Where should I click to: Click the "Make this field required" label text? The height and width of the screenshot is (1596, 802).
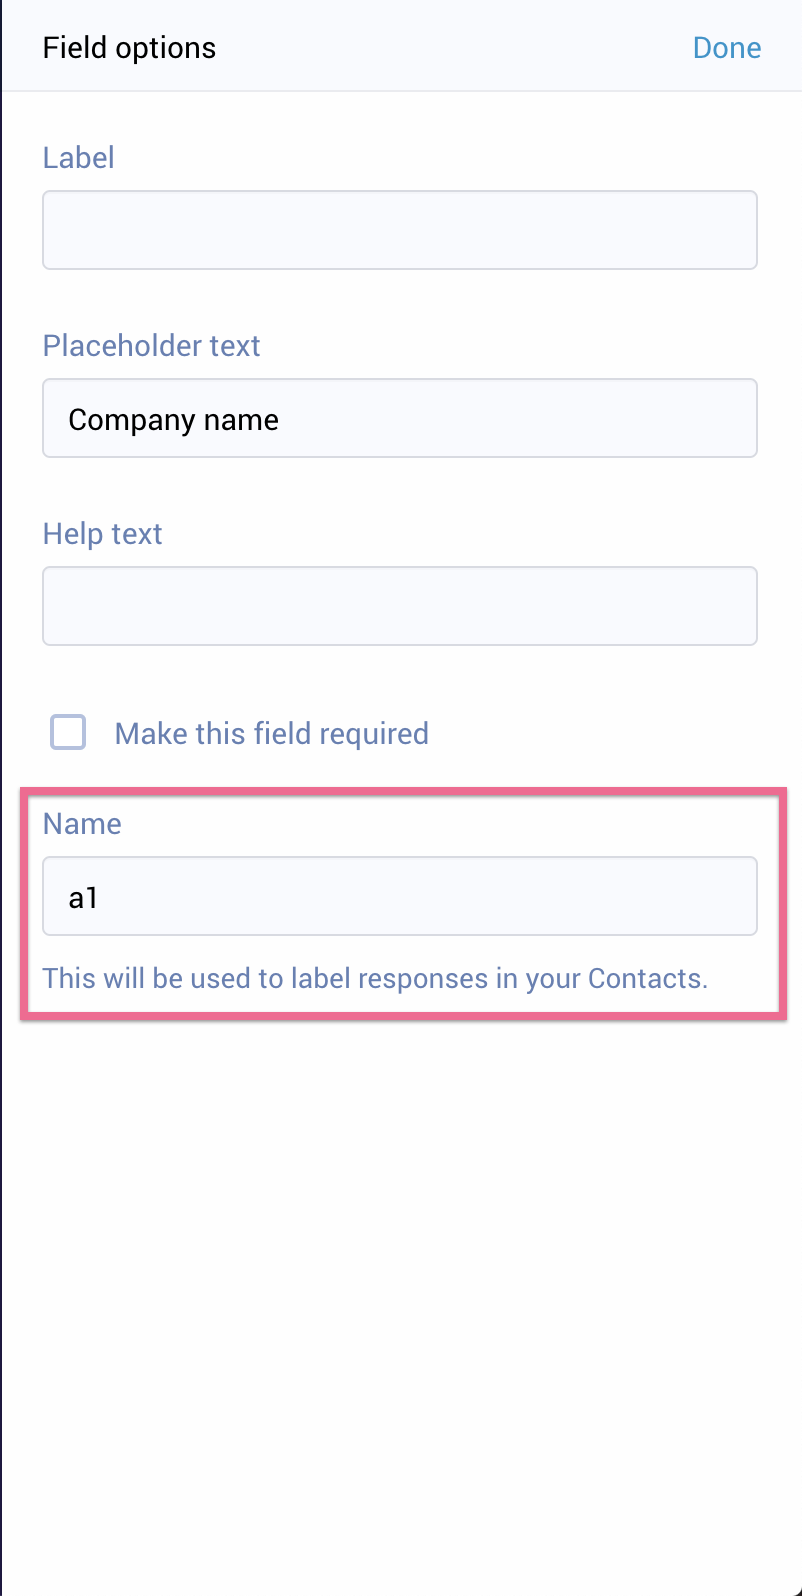271,734
